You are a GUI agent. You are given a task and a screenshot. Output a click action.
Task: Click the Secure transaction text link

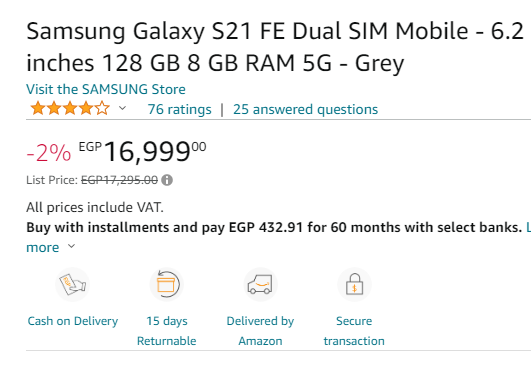[354, 331]
